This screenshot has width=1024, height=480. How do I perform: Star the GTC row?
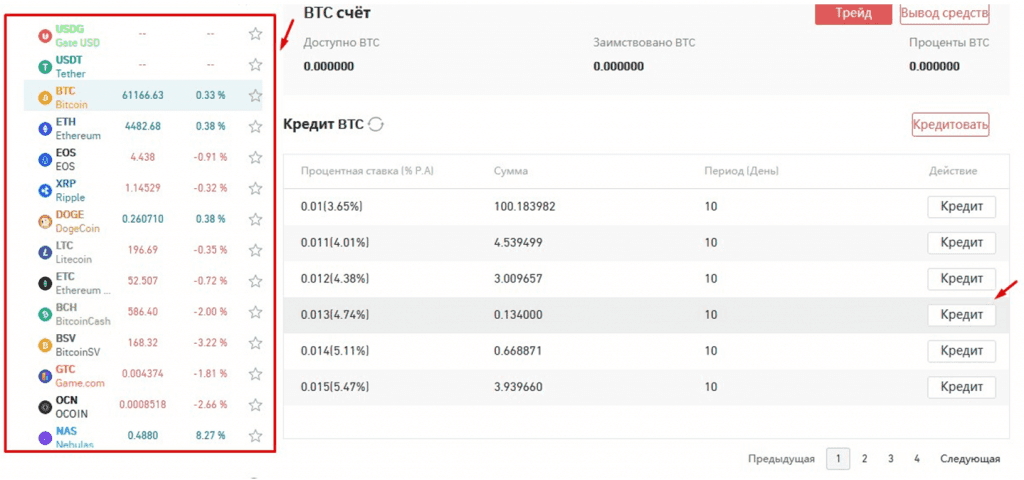(255, 374)
